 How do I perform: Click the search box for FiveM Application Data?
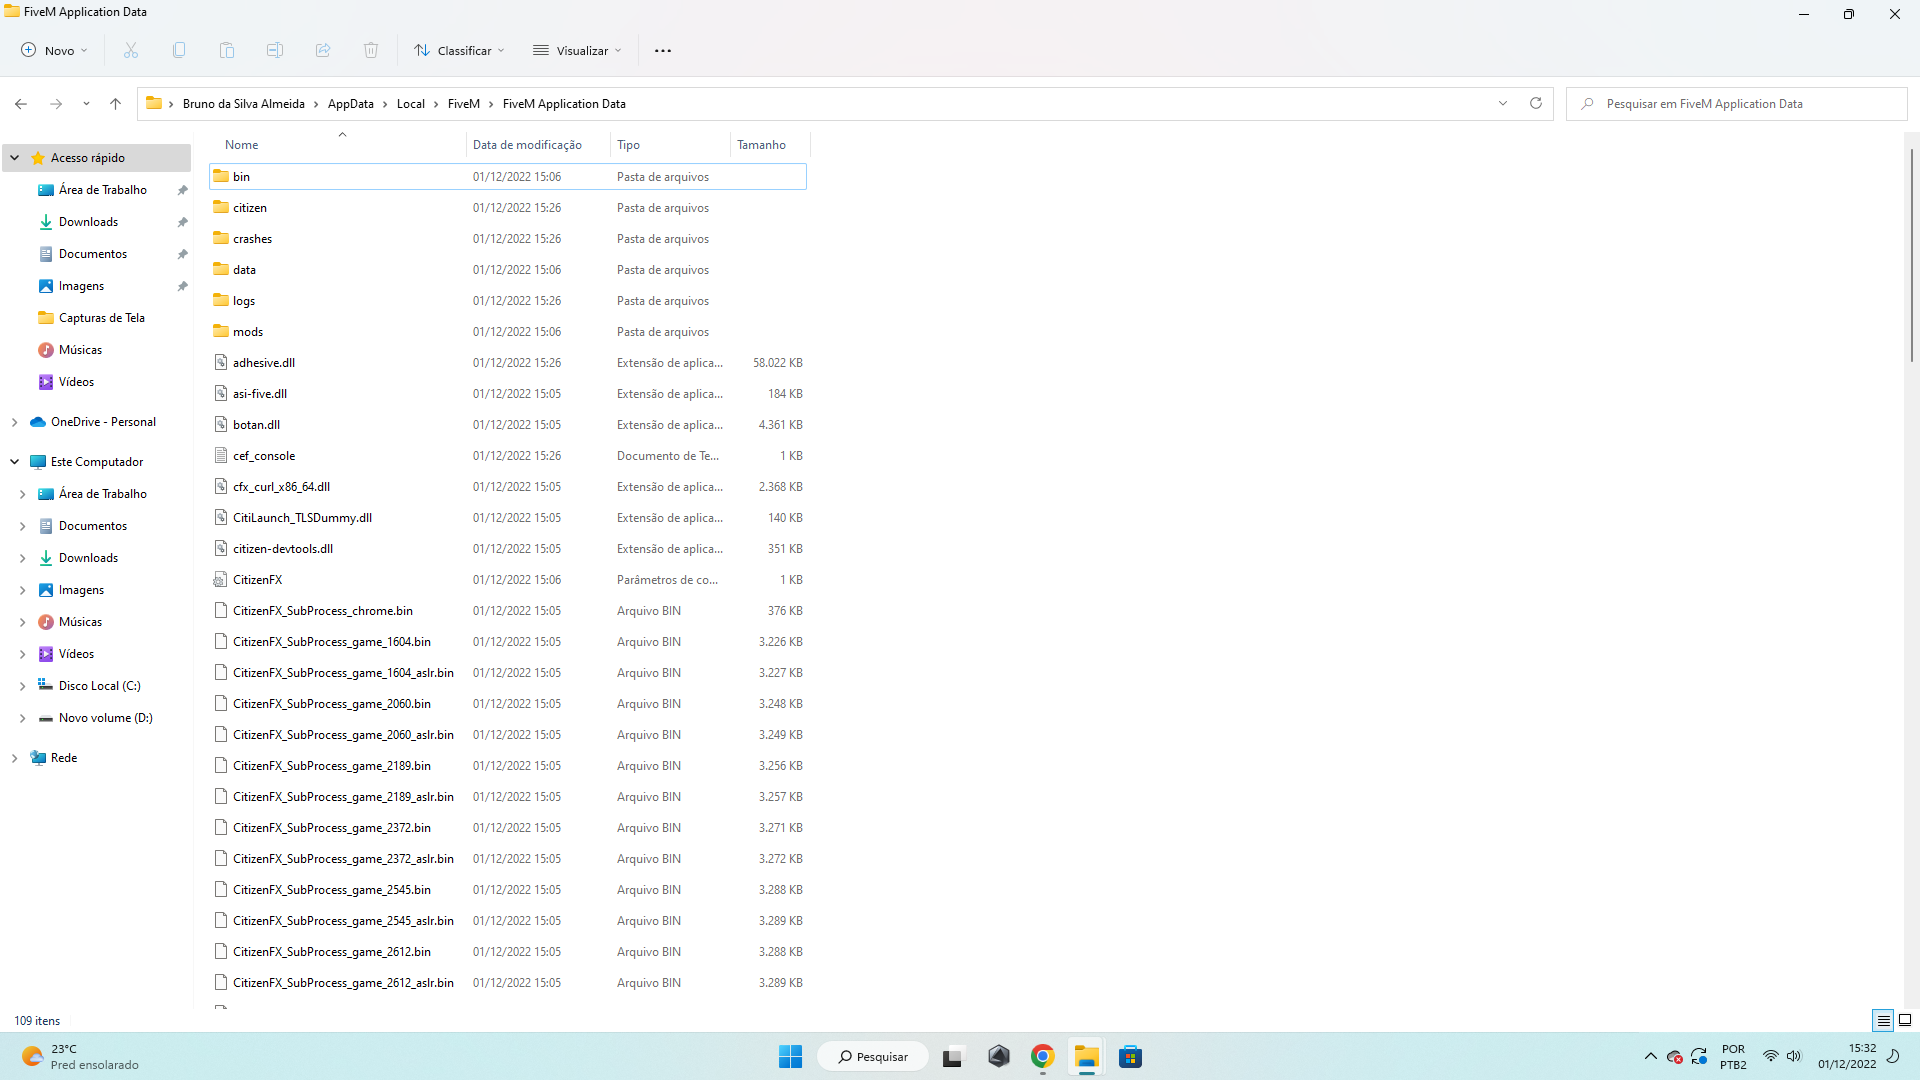click(1737, 104)
